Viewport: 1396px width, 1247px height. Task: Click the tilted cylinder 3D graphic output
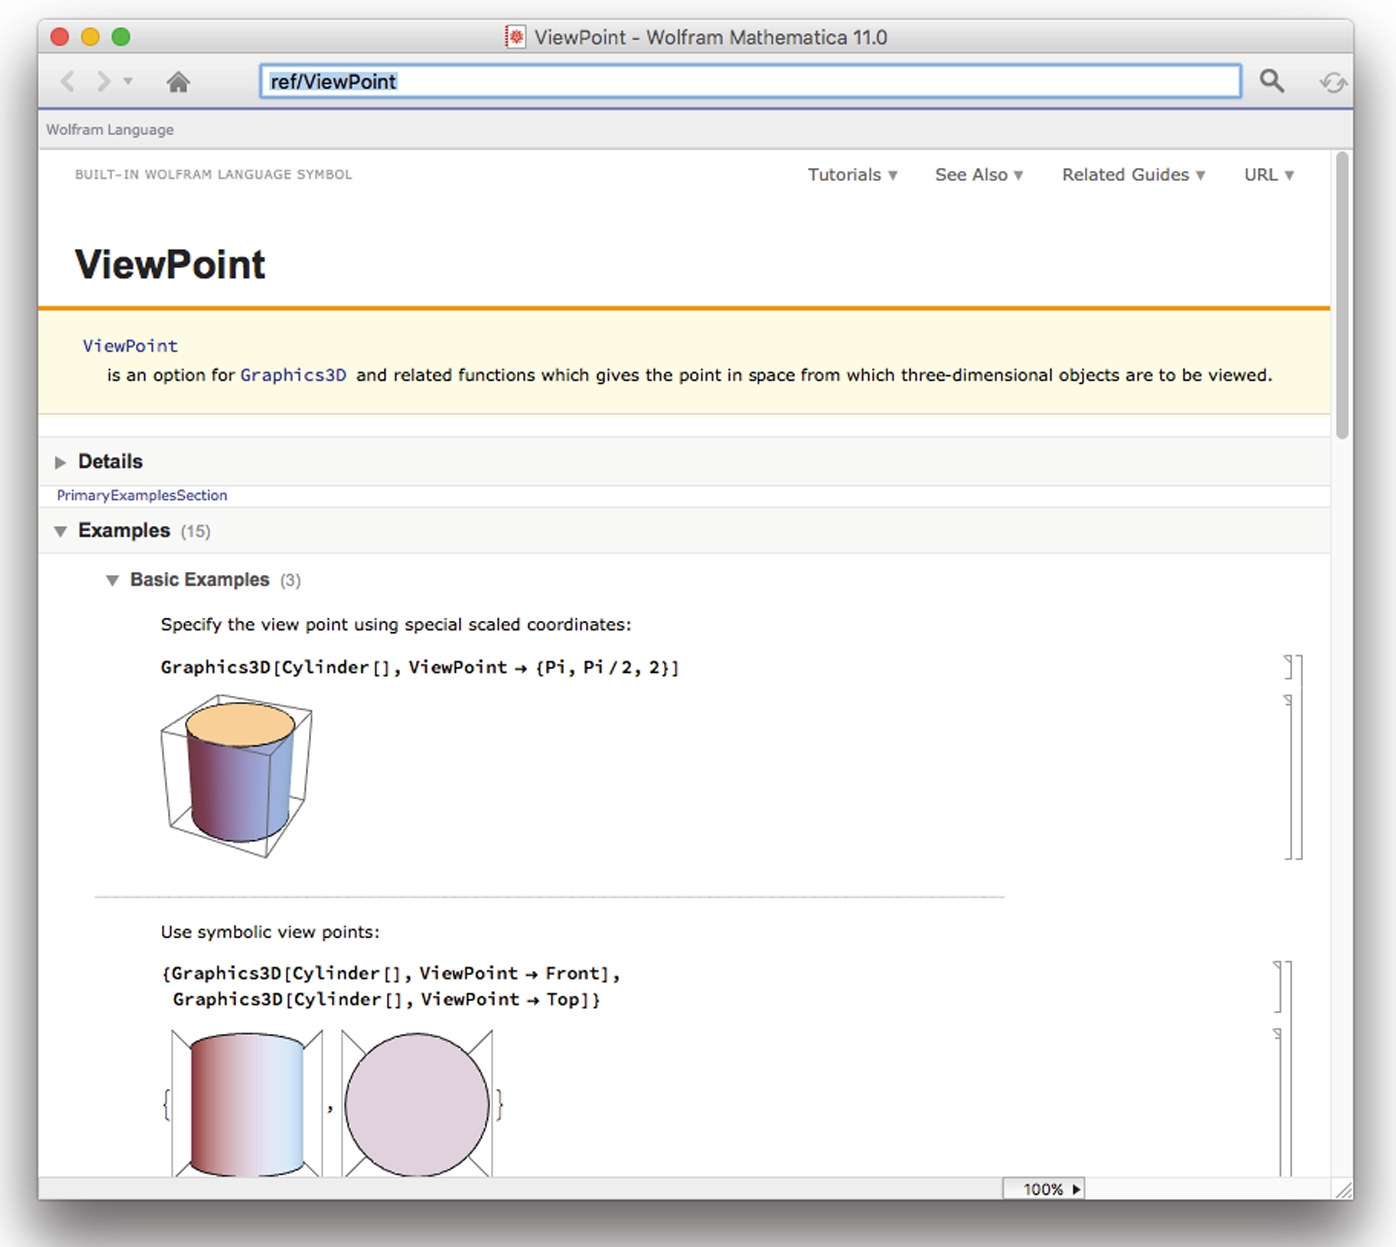237,776
